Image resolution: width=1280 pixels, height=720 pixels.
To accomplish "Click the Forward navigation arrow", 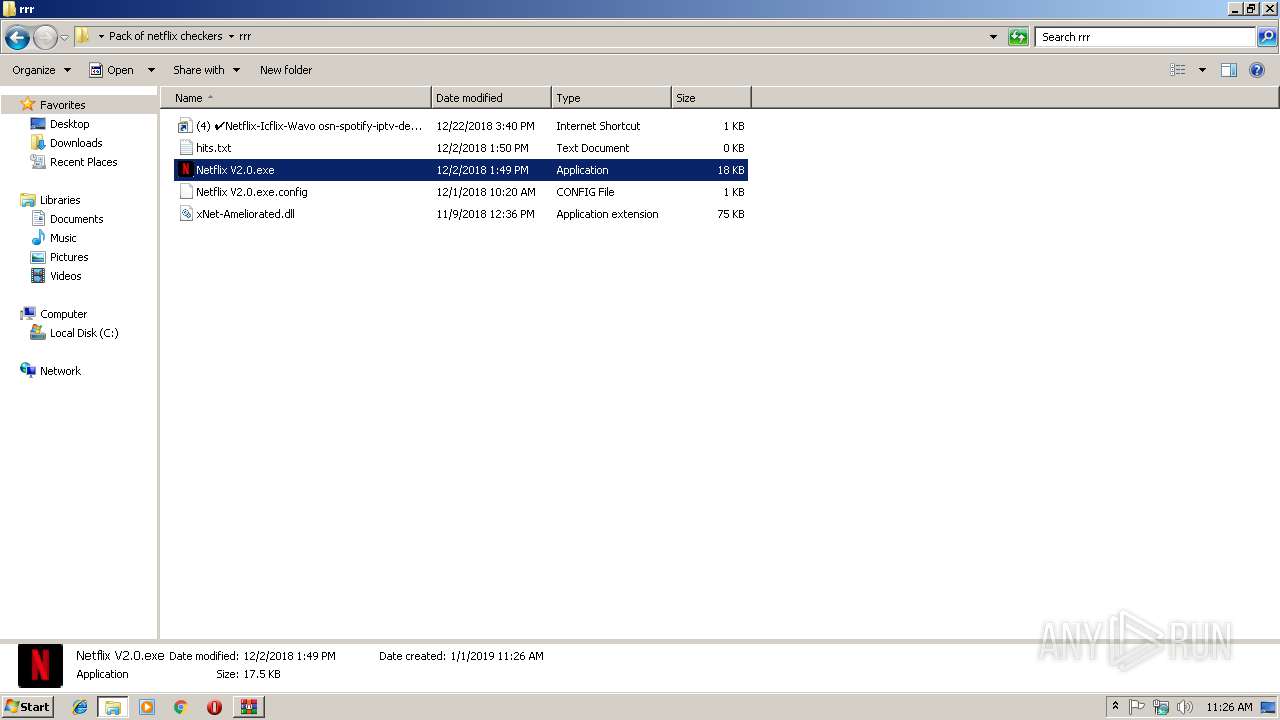I will (x=45, y=38).
